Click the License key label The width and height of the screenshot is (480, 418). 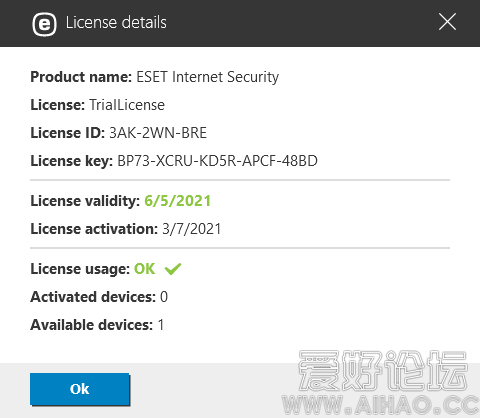(x=72, y=161)
